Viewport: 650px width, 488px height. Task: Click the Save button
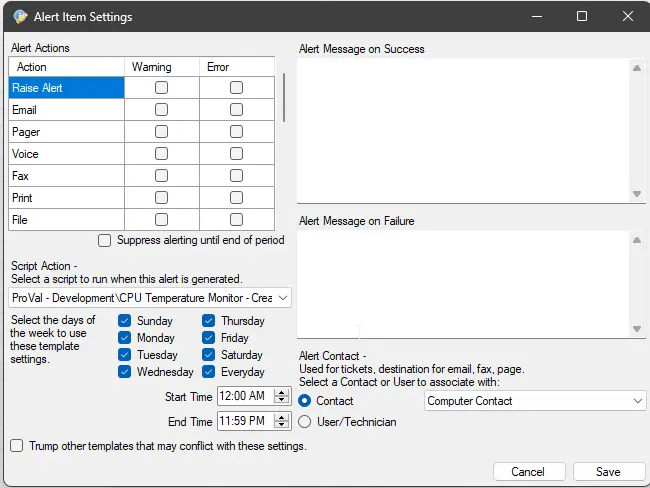pyautogui.click(x=609, y=471)
